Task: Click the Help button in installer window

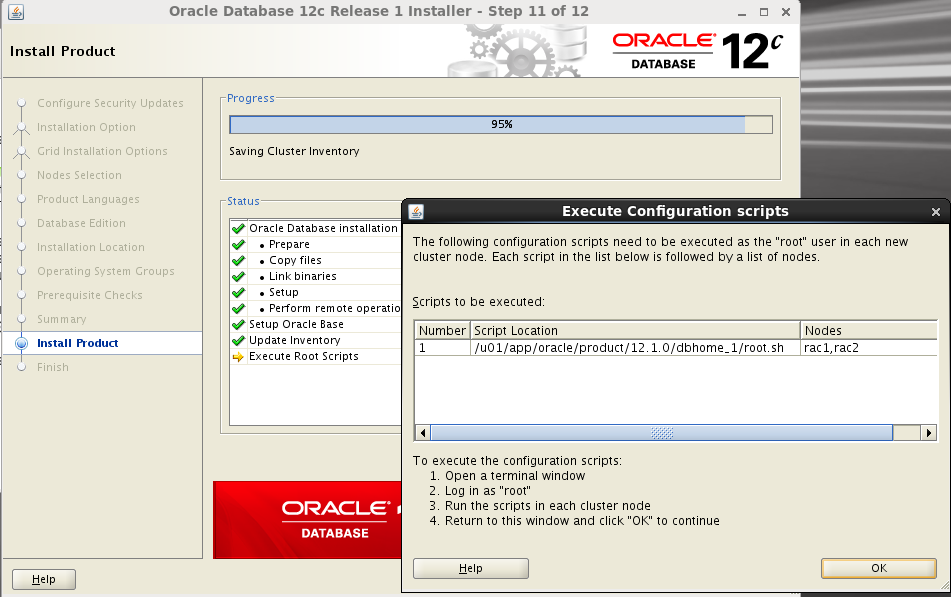Action: [44, 579]
